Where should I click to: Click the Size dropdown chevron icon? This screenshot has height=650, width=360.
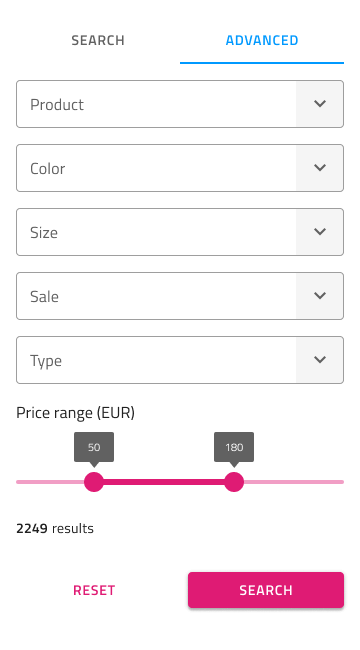tap(320, 232)
